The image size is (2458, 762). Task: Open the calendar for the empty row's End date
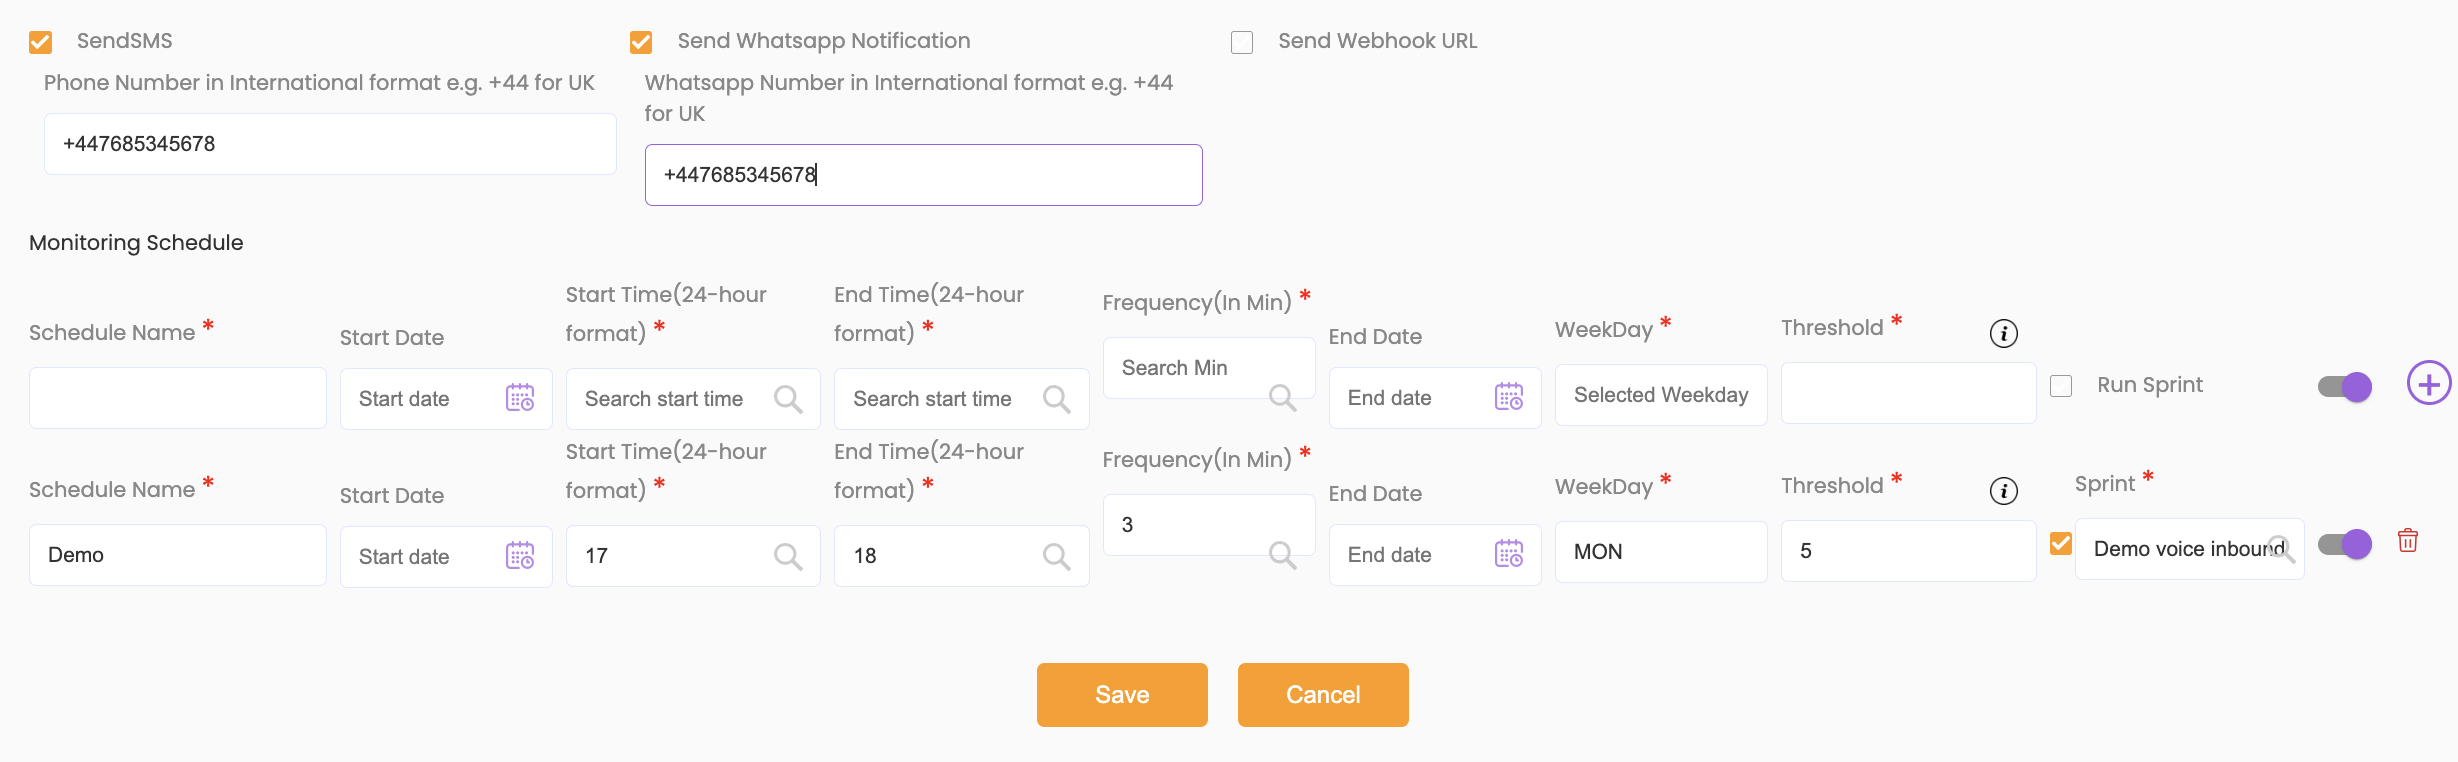(x=1508, y=397)
